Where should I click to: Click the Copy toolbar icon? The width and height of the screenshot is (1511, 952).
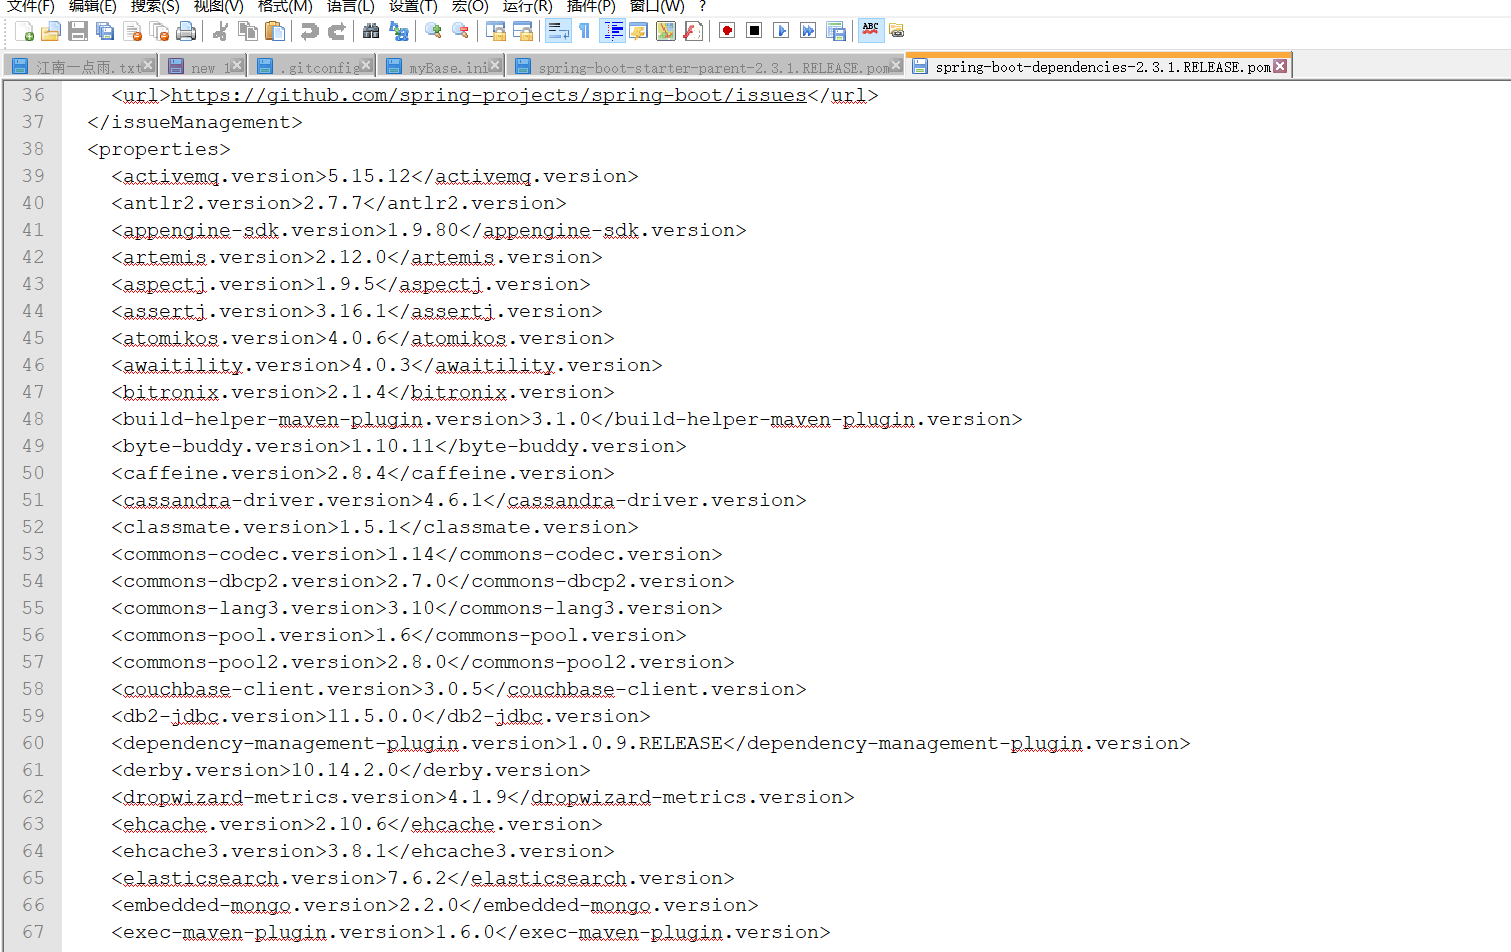248,31
